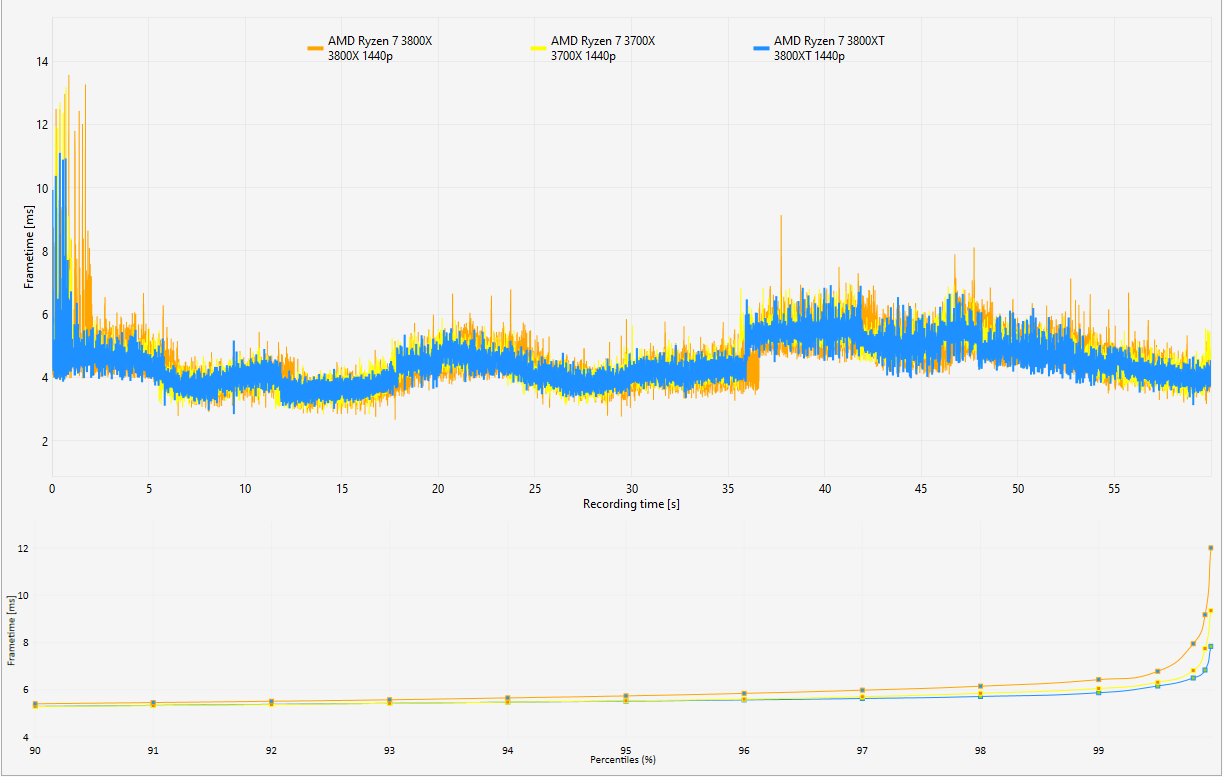Click the 30 tick label on Recording time axis
This screenshot has height=777, width=1223.
631,489
